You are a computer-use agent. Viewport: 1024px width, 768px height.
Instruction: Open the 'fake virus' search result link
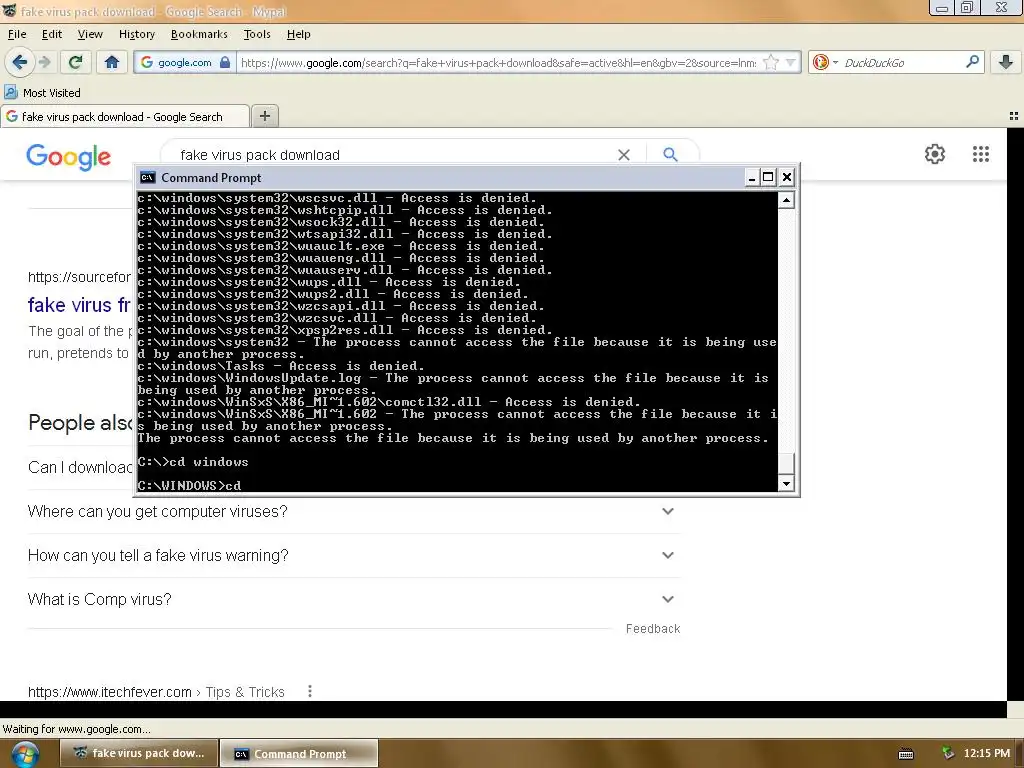[79, 305]
